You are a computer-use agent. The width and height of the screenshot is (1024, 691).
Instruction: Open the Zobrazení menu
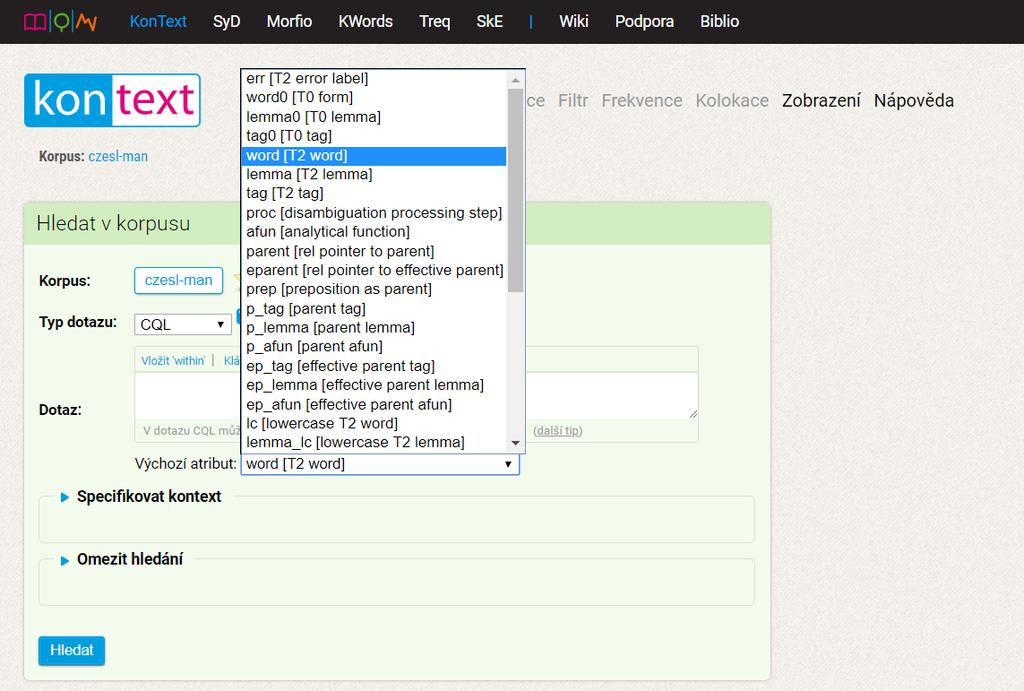tap(822, 101)
